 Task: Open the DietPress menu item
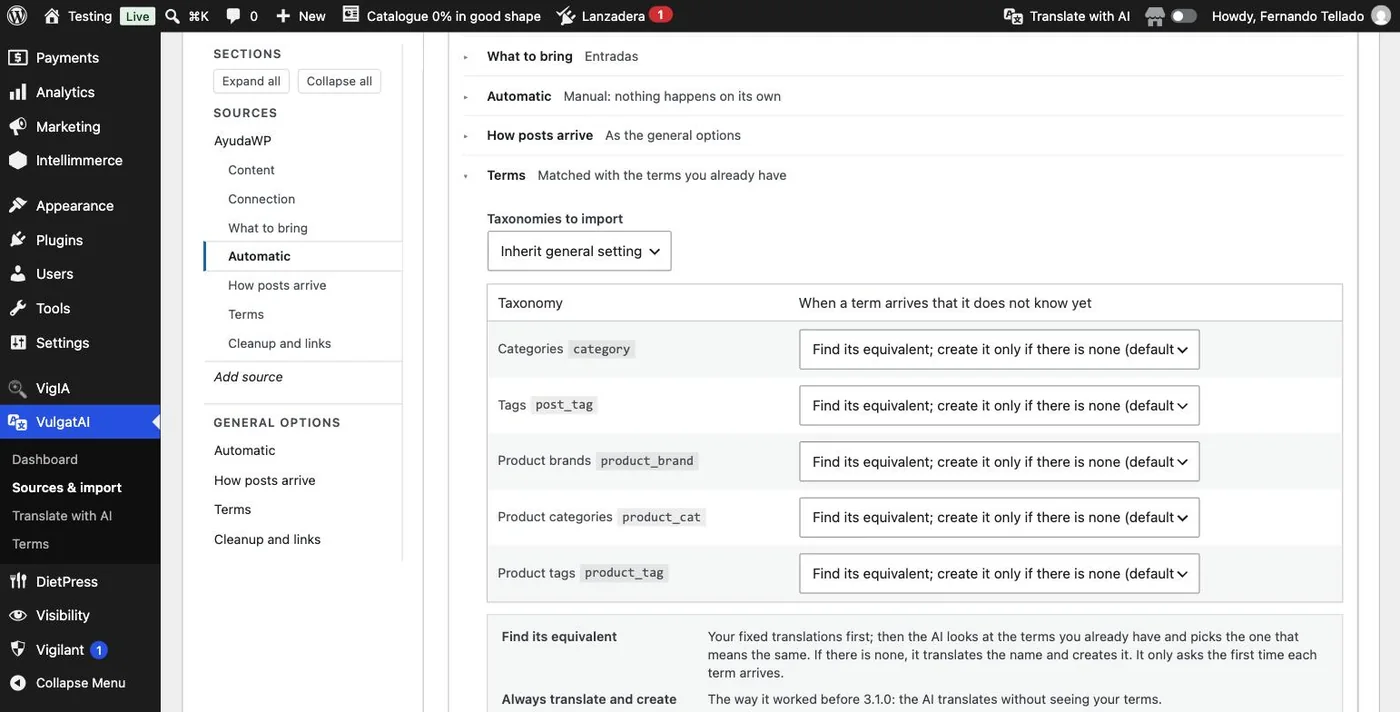(x=67, y=581)
